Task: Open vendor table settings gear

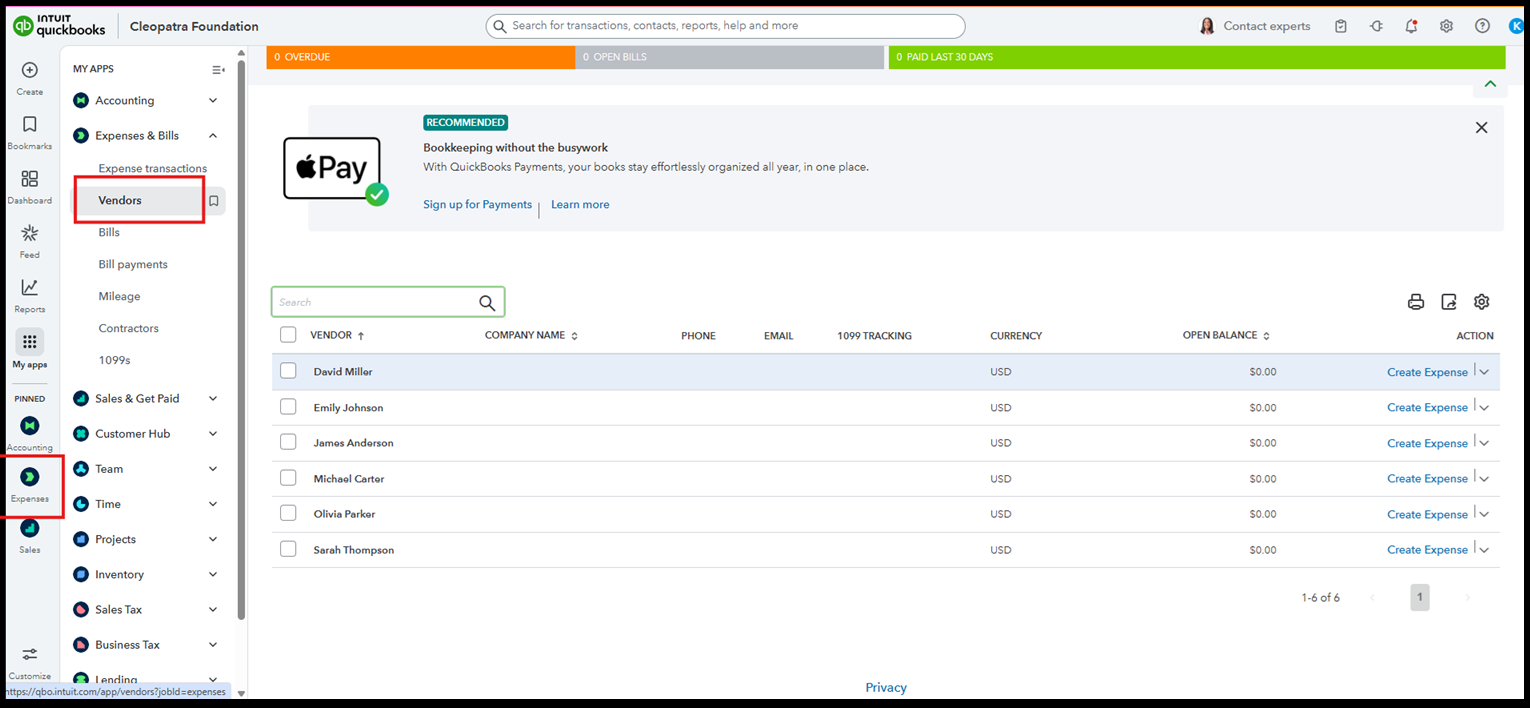Action: click(1482, 302)
